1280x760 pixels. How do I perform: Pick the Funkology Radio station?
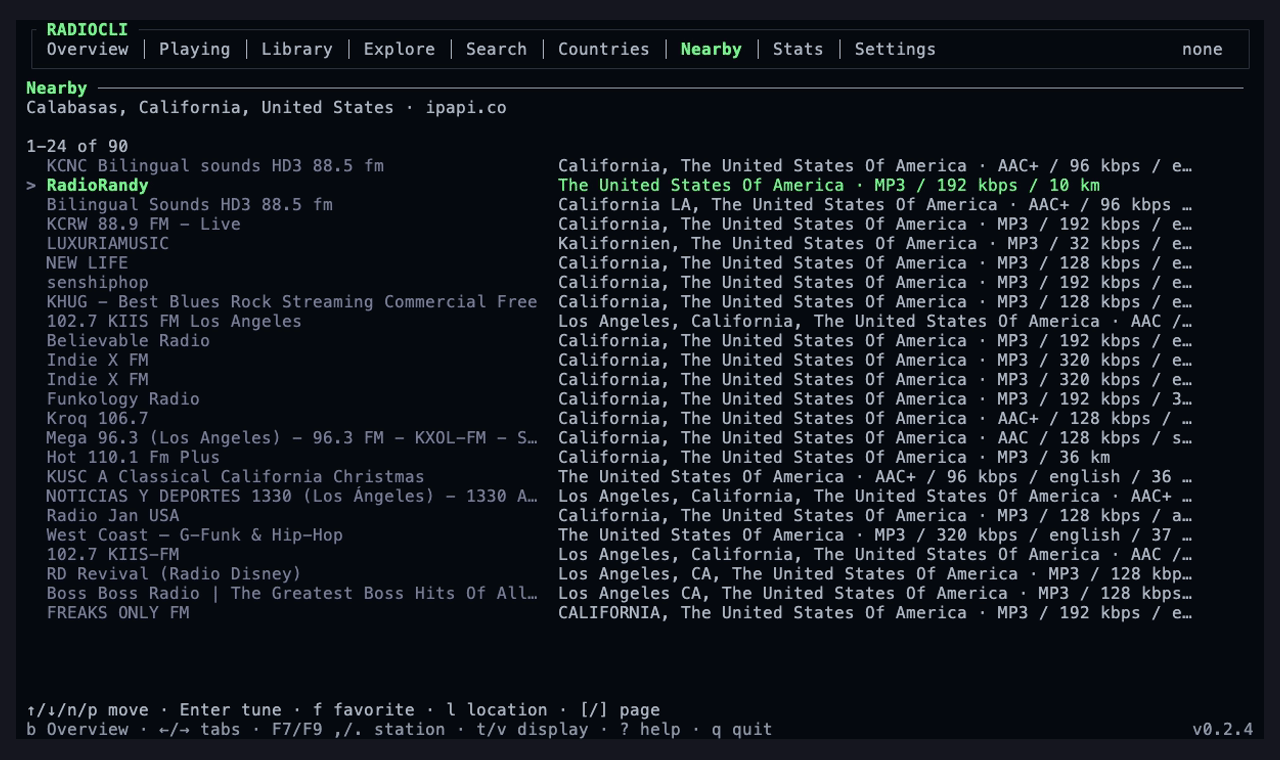tap(619, 399)
